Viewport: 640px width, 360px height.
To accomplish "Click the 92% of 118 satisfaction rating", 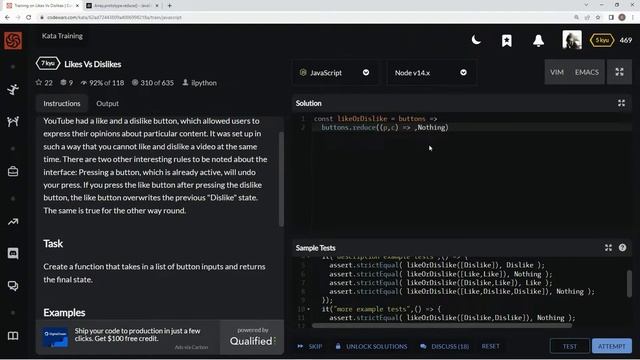I will pyautogui.click(x=102, y=82).
